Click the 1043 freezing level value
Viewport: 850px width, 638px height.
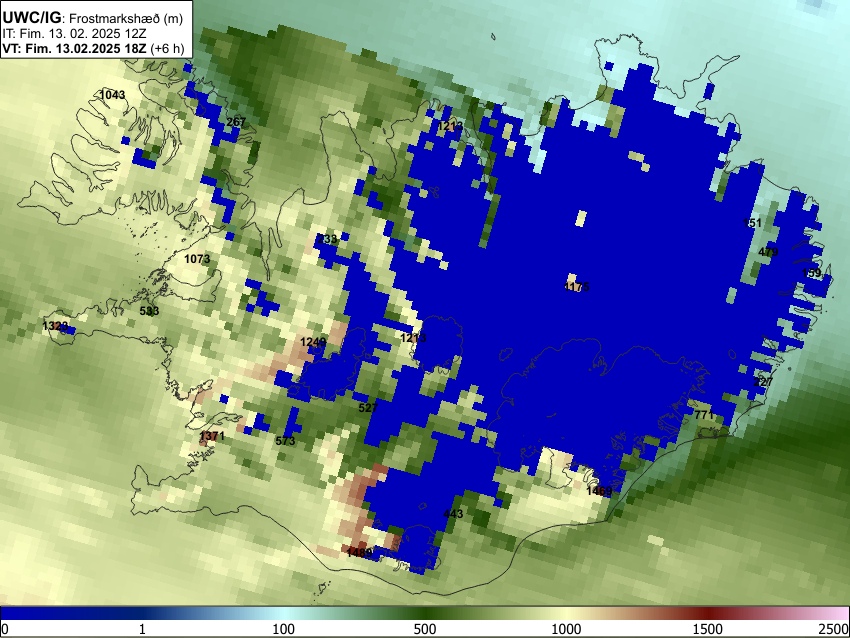pos(112,95)
